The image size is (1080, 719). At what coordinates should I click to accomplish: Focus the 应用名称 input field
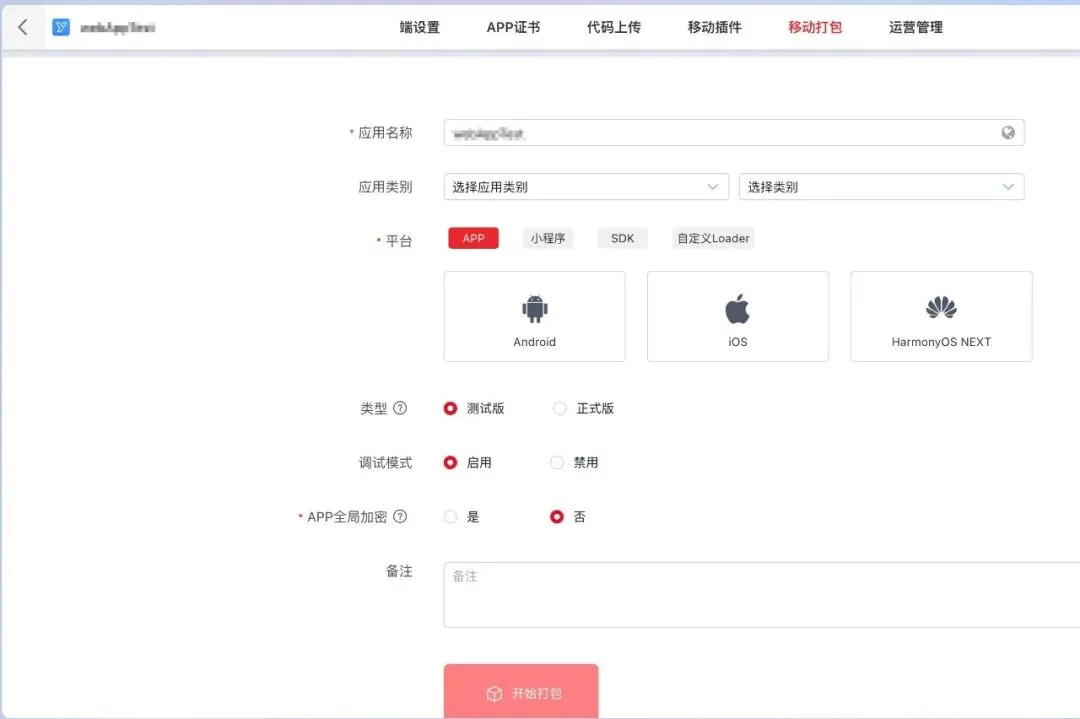pyautogui.click(x=734, y=132)
